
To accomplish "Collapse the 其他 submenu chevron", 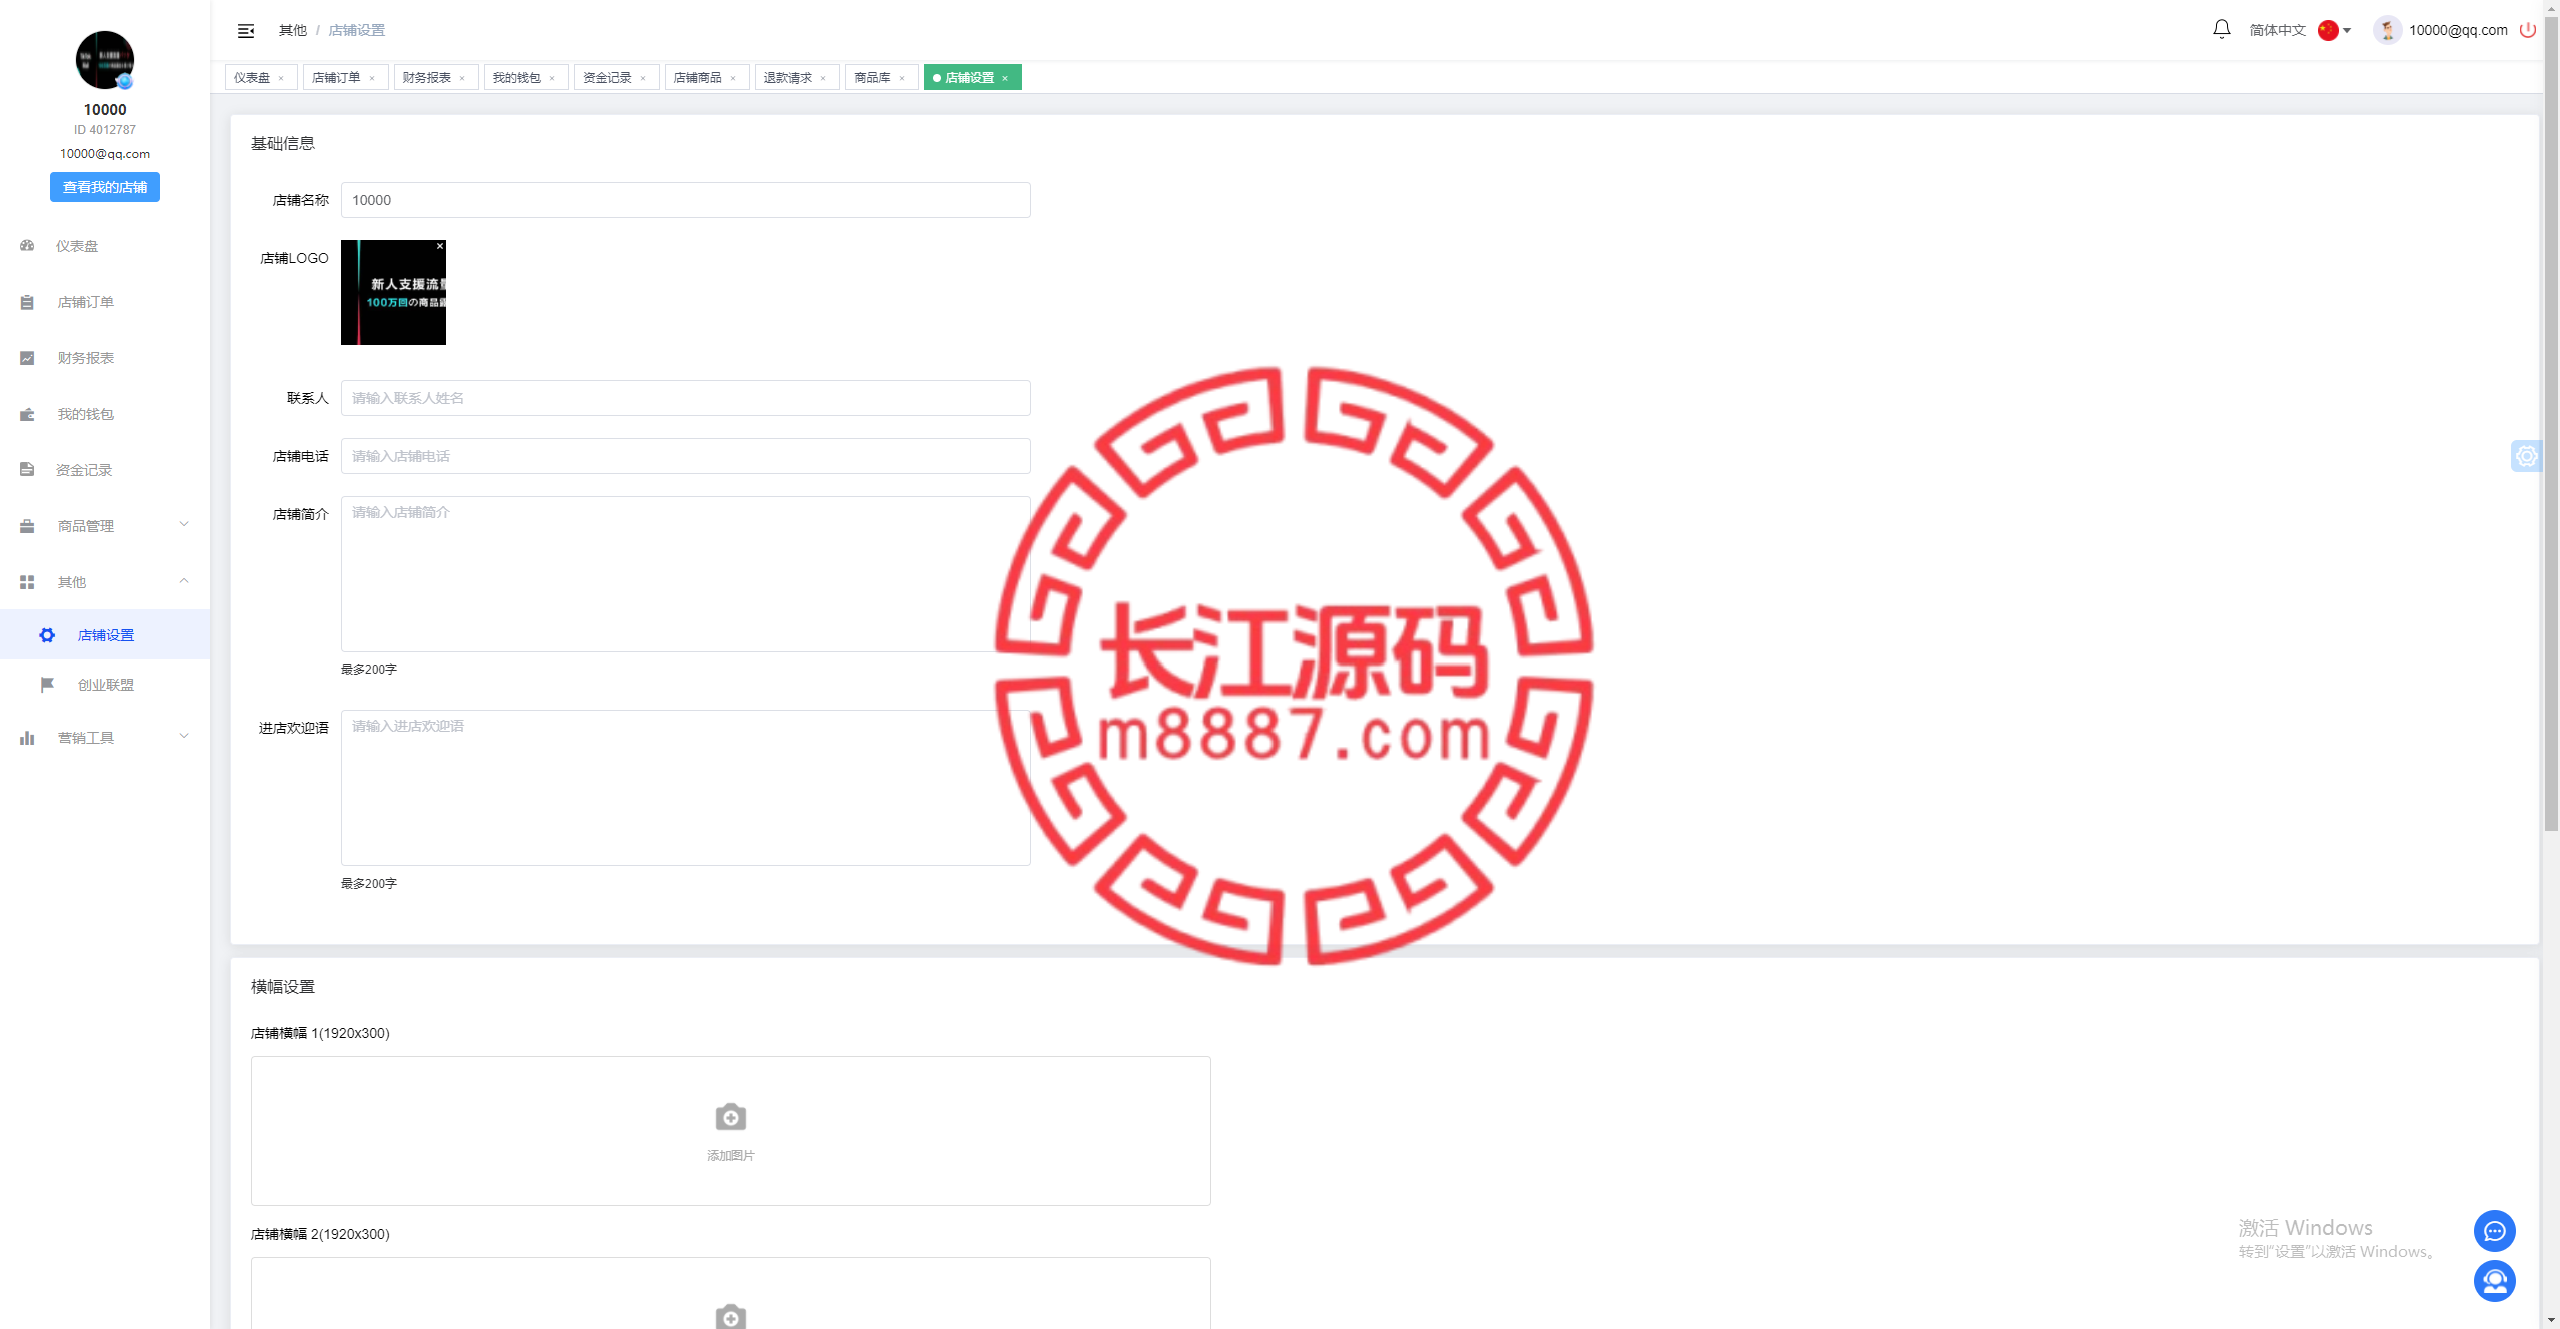I will 184,581.
